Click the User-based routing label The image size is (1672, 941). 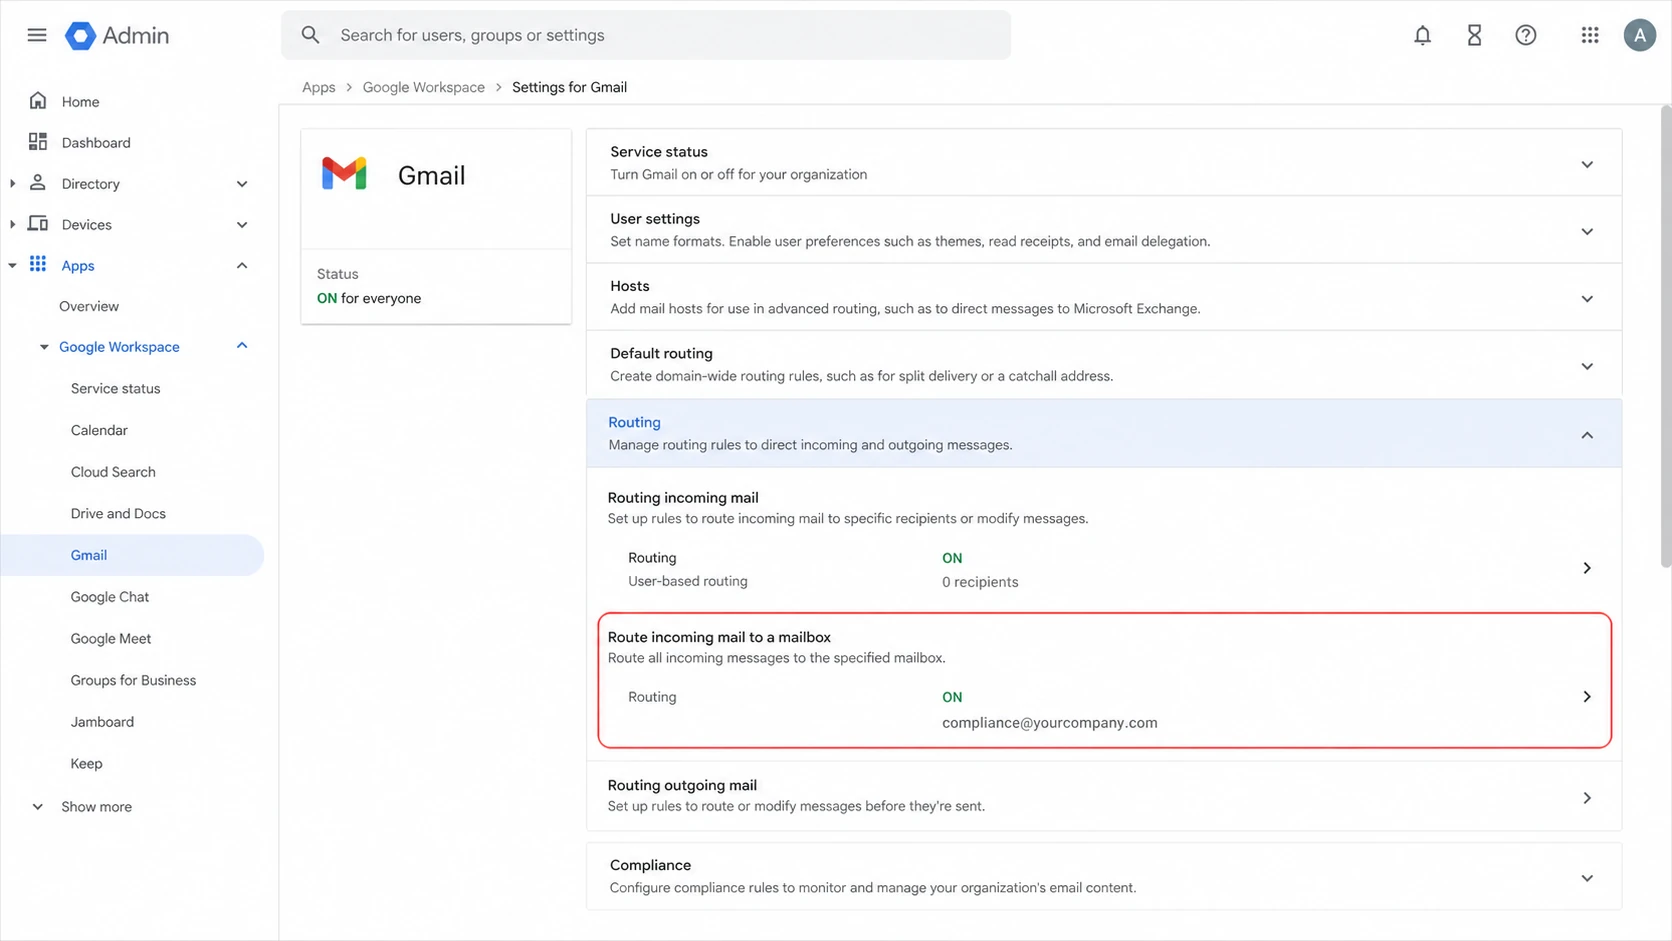[687, 581]
